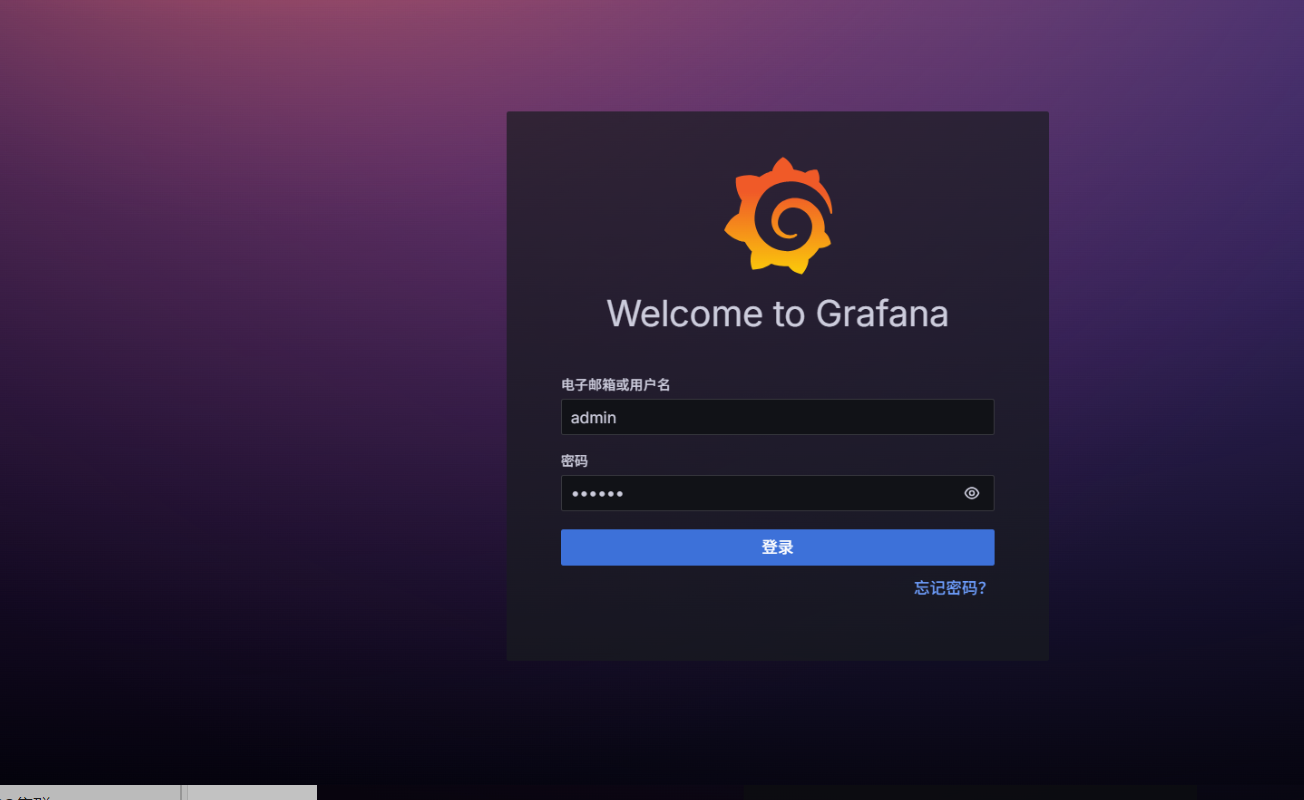The image size is (1304, 800).
Task: Place the cursor after the "admin" text
Action: 618,418
